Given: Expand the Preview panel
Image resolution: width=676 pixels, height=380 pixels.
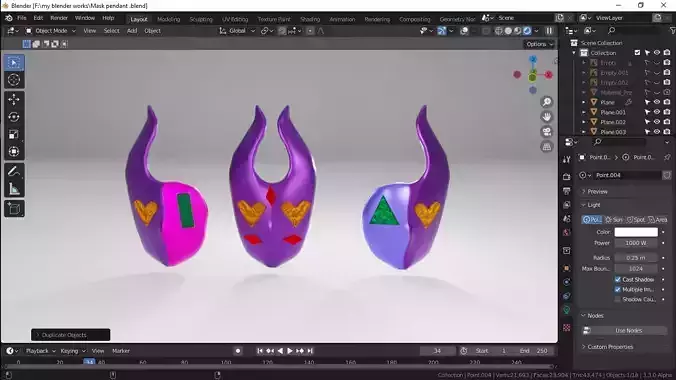Looking at the screenshot, I should click(x=597, y=192).
